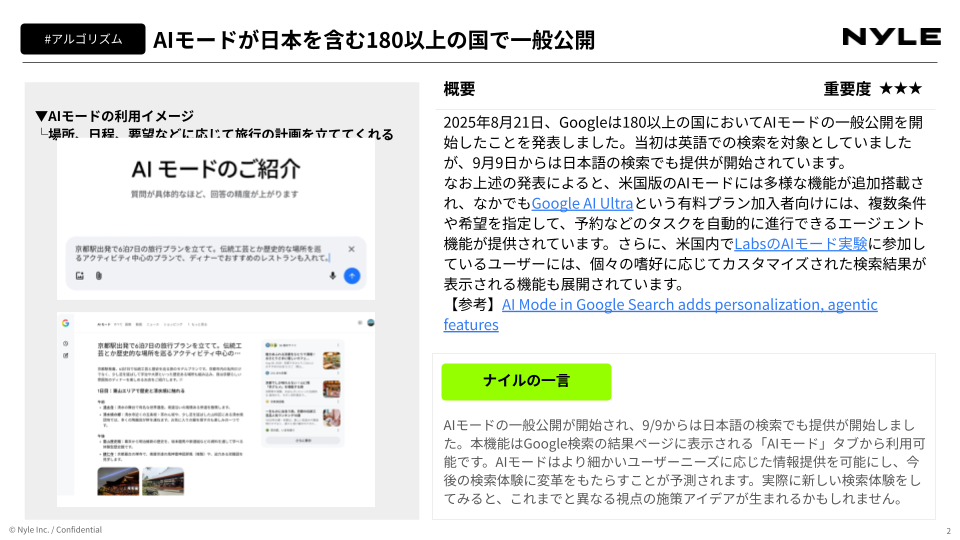Open the LabsのAIモード実験 link
Image resolution: width=960 pixels, height=540 pixels.
coord(801,243)
